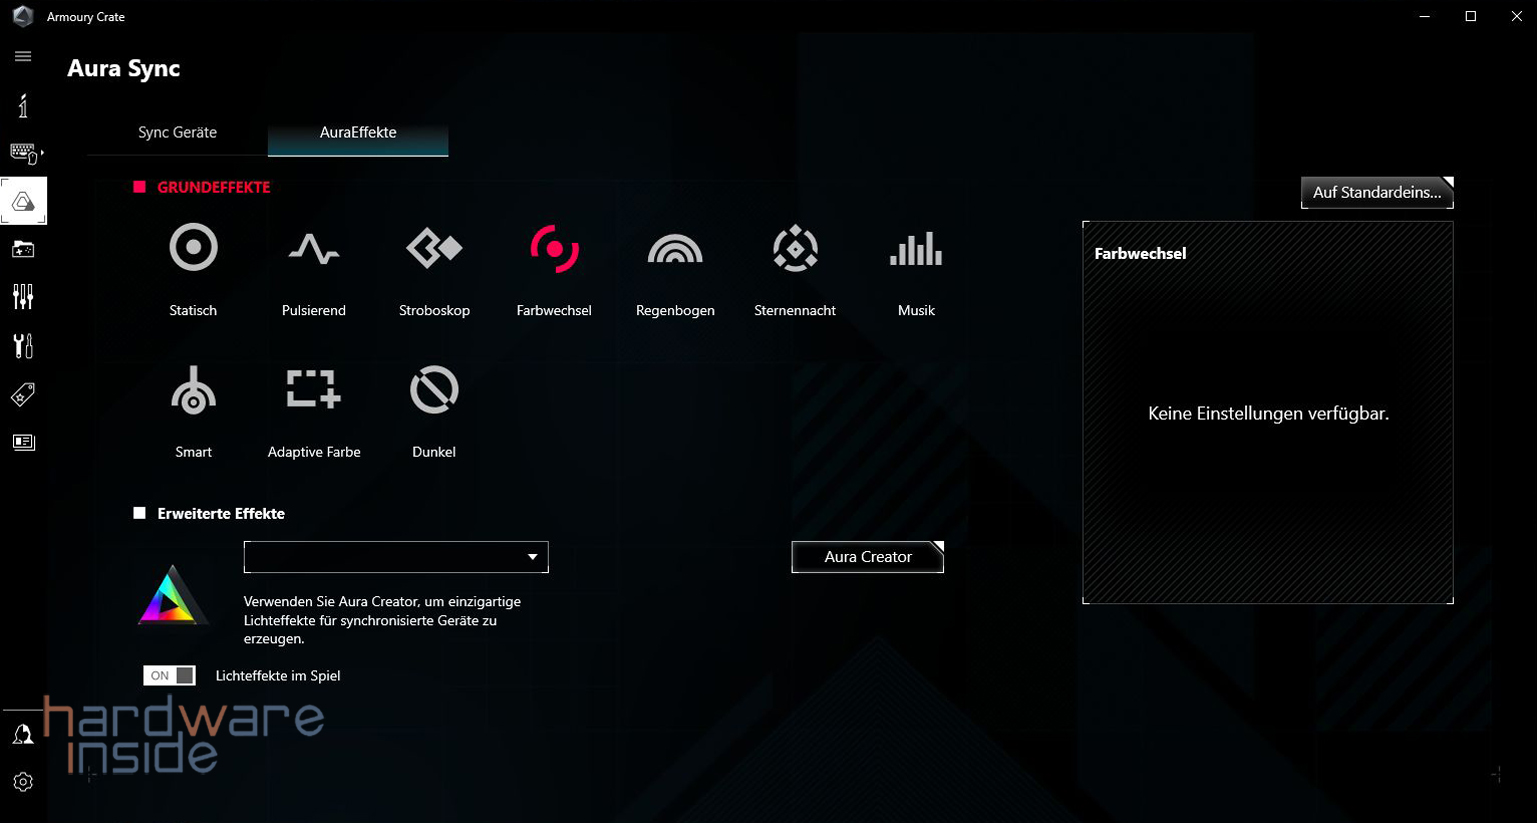Launch the Aura Creator button

867,557
